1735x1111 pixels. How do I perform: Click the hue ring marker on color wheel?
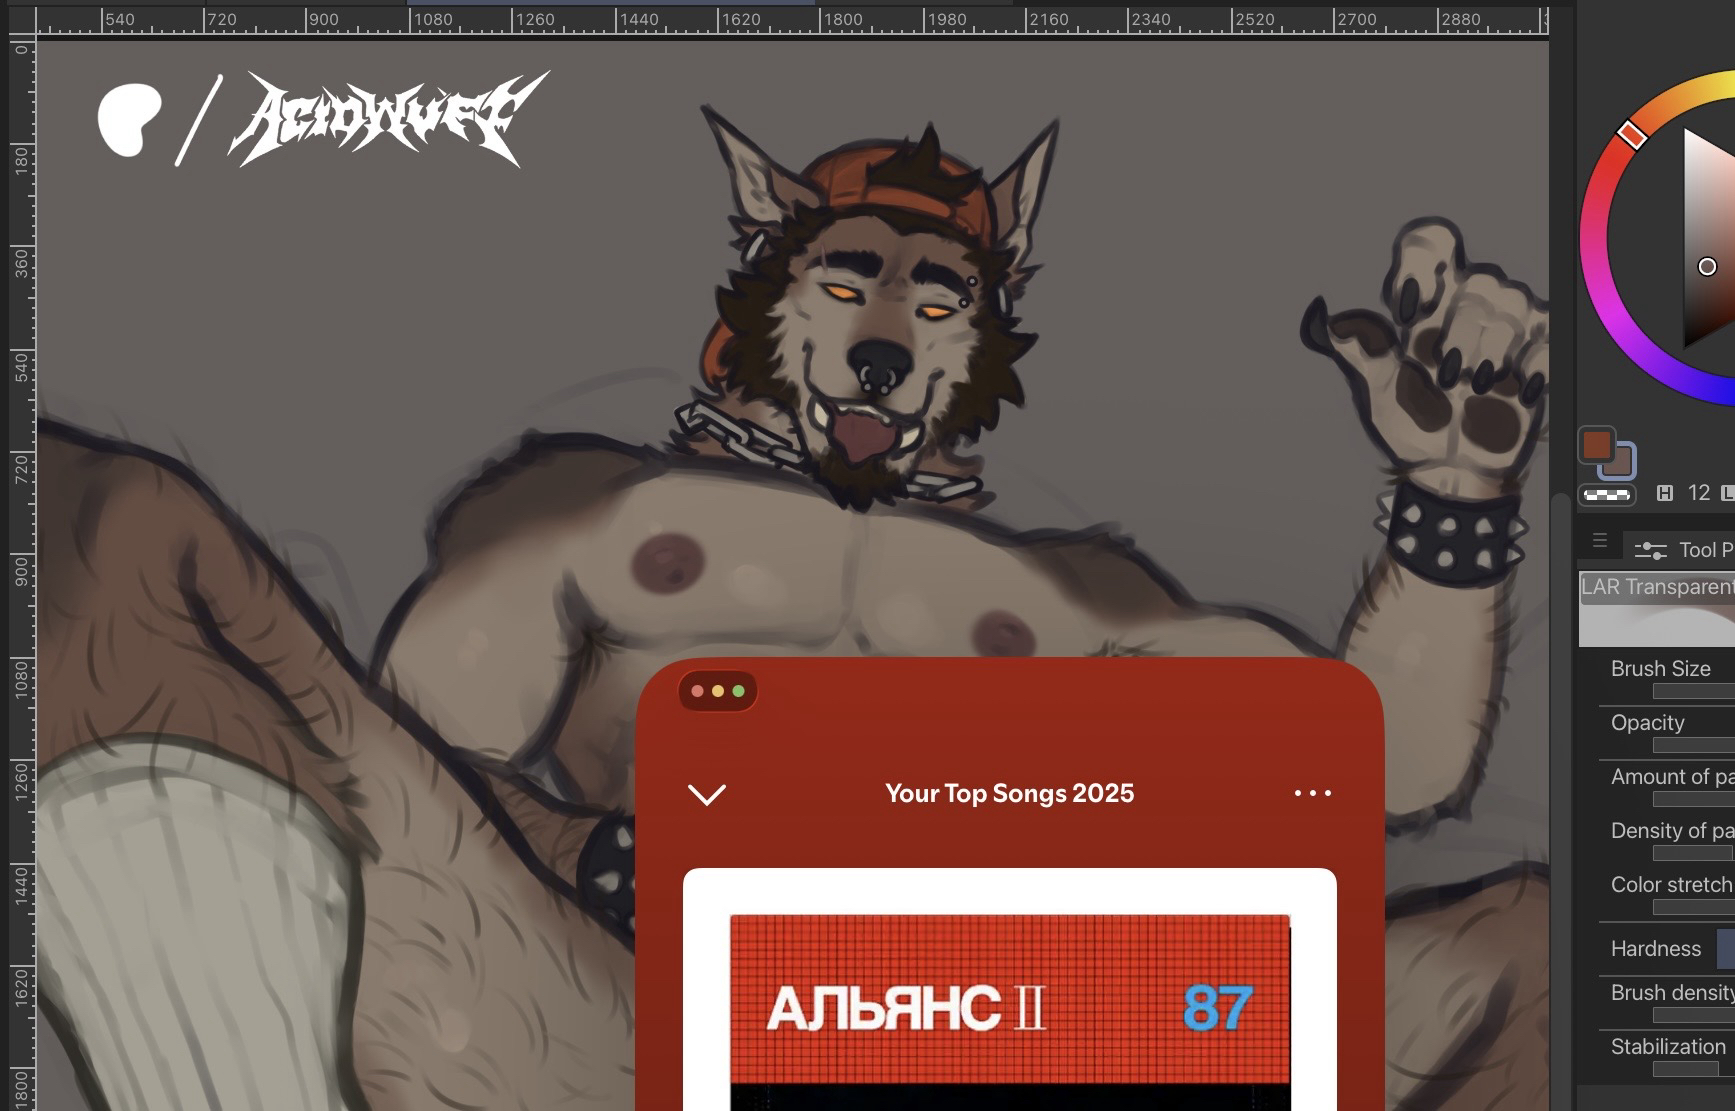(1632, 134)
